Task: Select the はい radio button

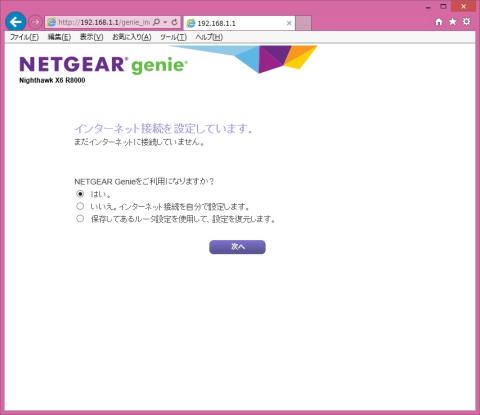Action: (x=80, y=194)
